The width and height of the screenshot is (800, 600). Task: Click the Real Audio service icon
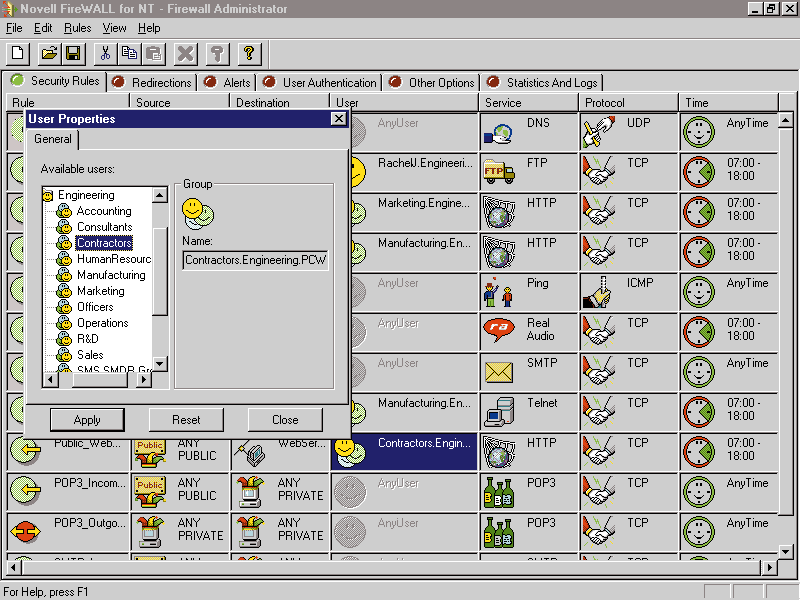click(498, 330)
